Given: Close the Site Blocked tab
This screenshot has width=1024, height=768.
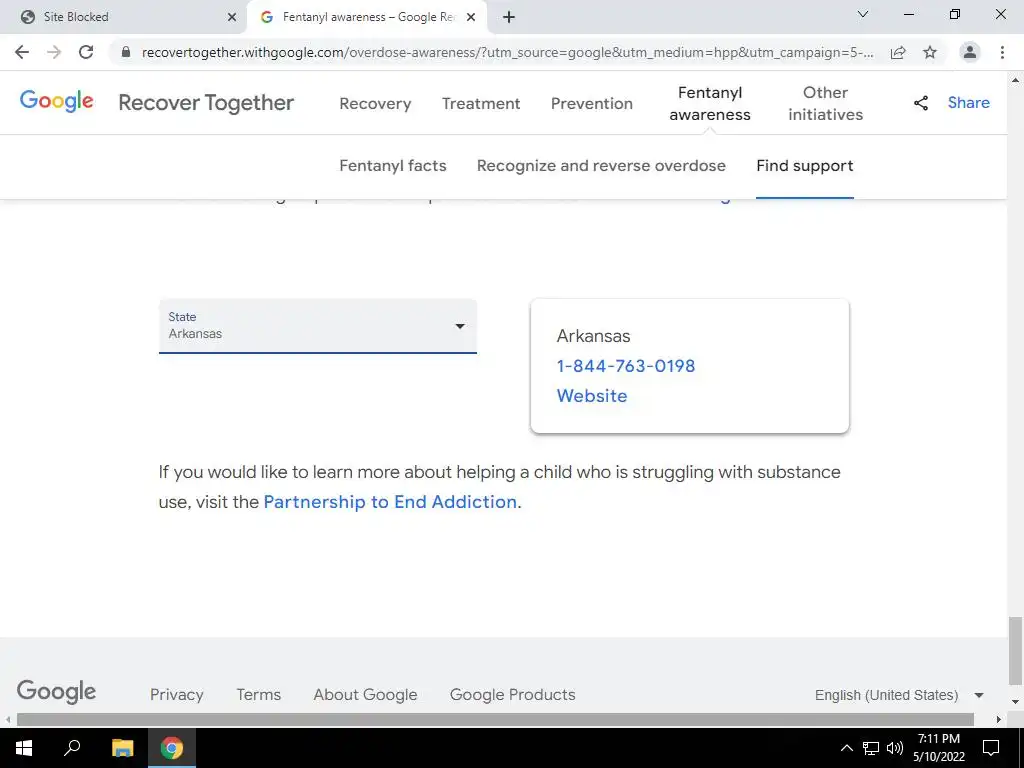Looking at the screenshot, I should 232,17.
